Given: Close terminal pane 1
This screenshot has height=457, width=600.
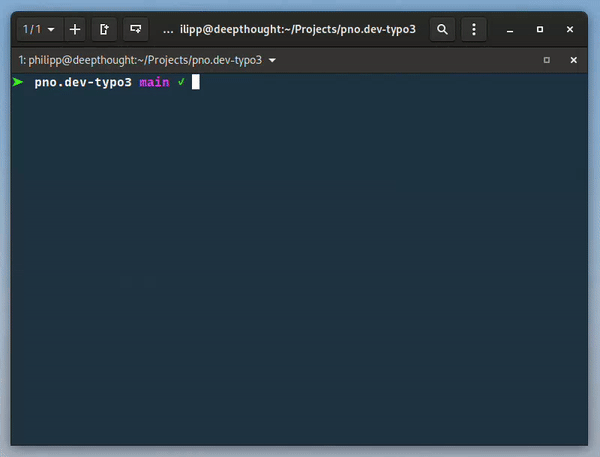Looking at the screenshot, I should click(573, 60).
